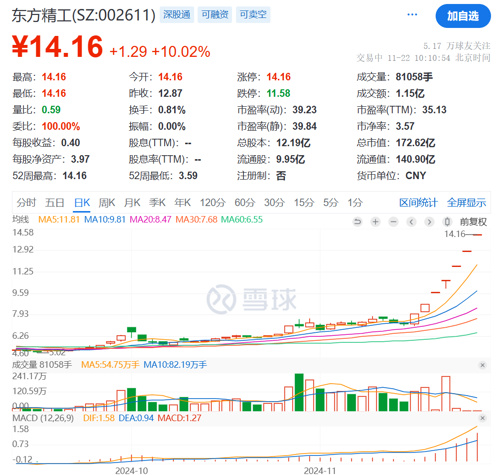The image size is (500, 475).
Task: Open 区间统计 range statistics
Action: point(418,203)
